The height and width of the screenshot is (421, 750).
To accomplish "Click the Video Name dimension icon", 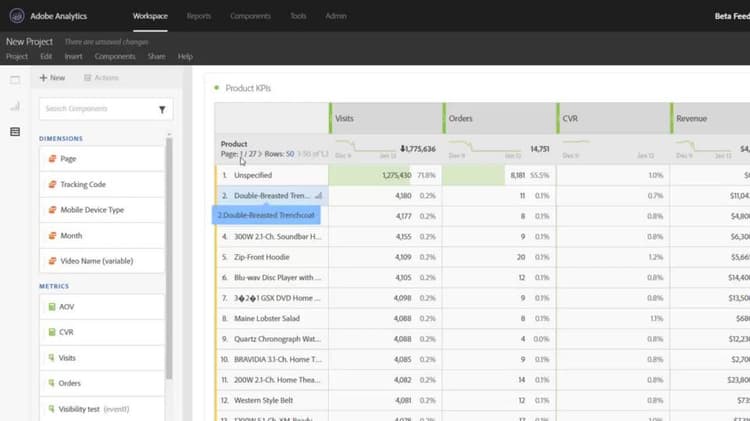I will (52, 261).
